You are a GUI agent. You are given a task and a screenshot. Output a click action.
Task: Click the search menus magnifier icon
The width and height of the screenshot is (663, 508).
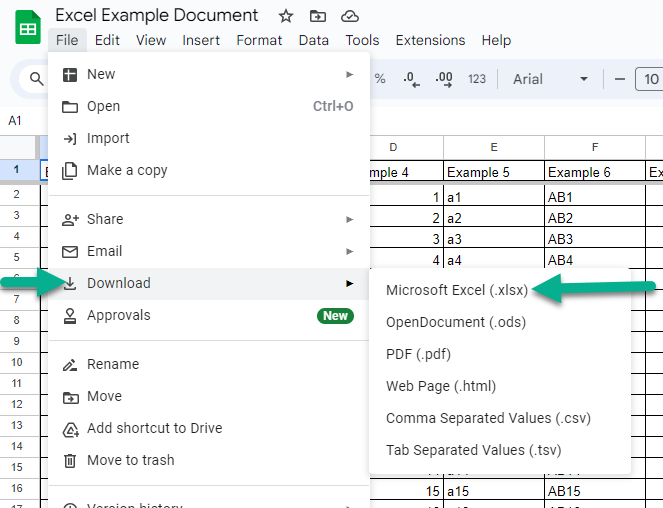pyautogui.click(x=36, y=79)
